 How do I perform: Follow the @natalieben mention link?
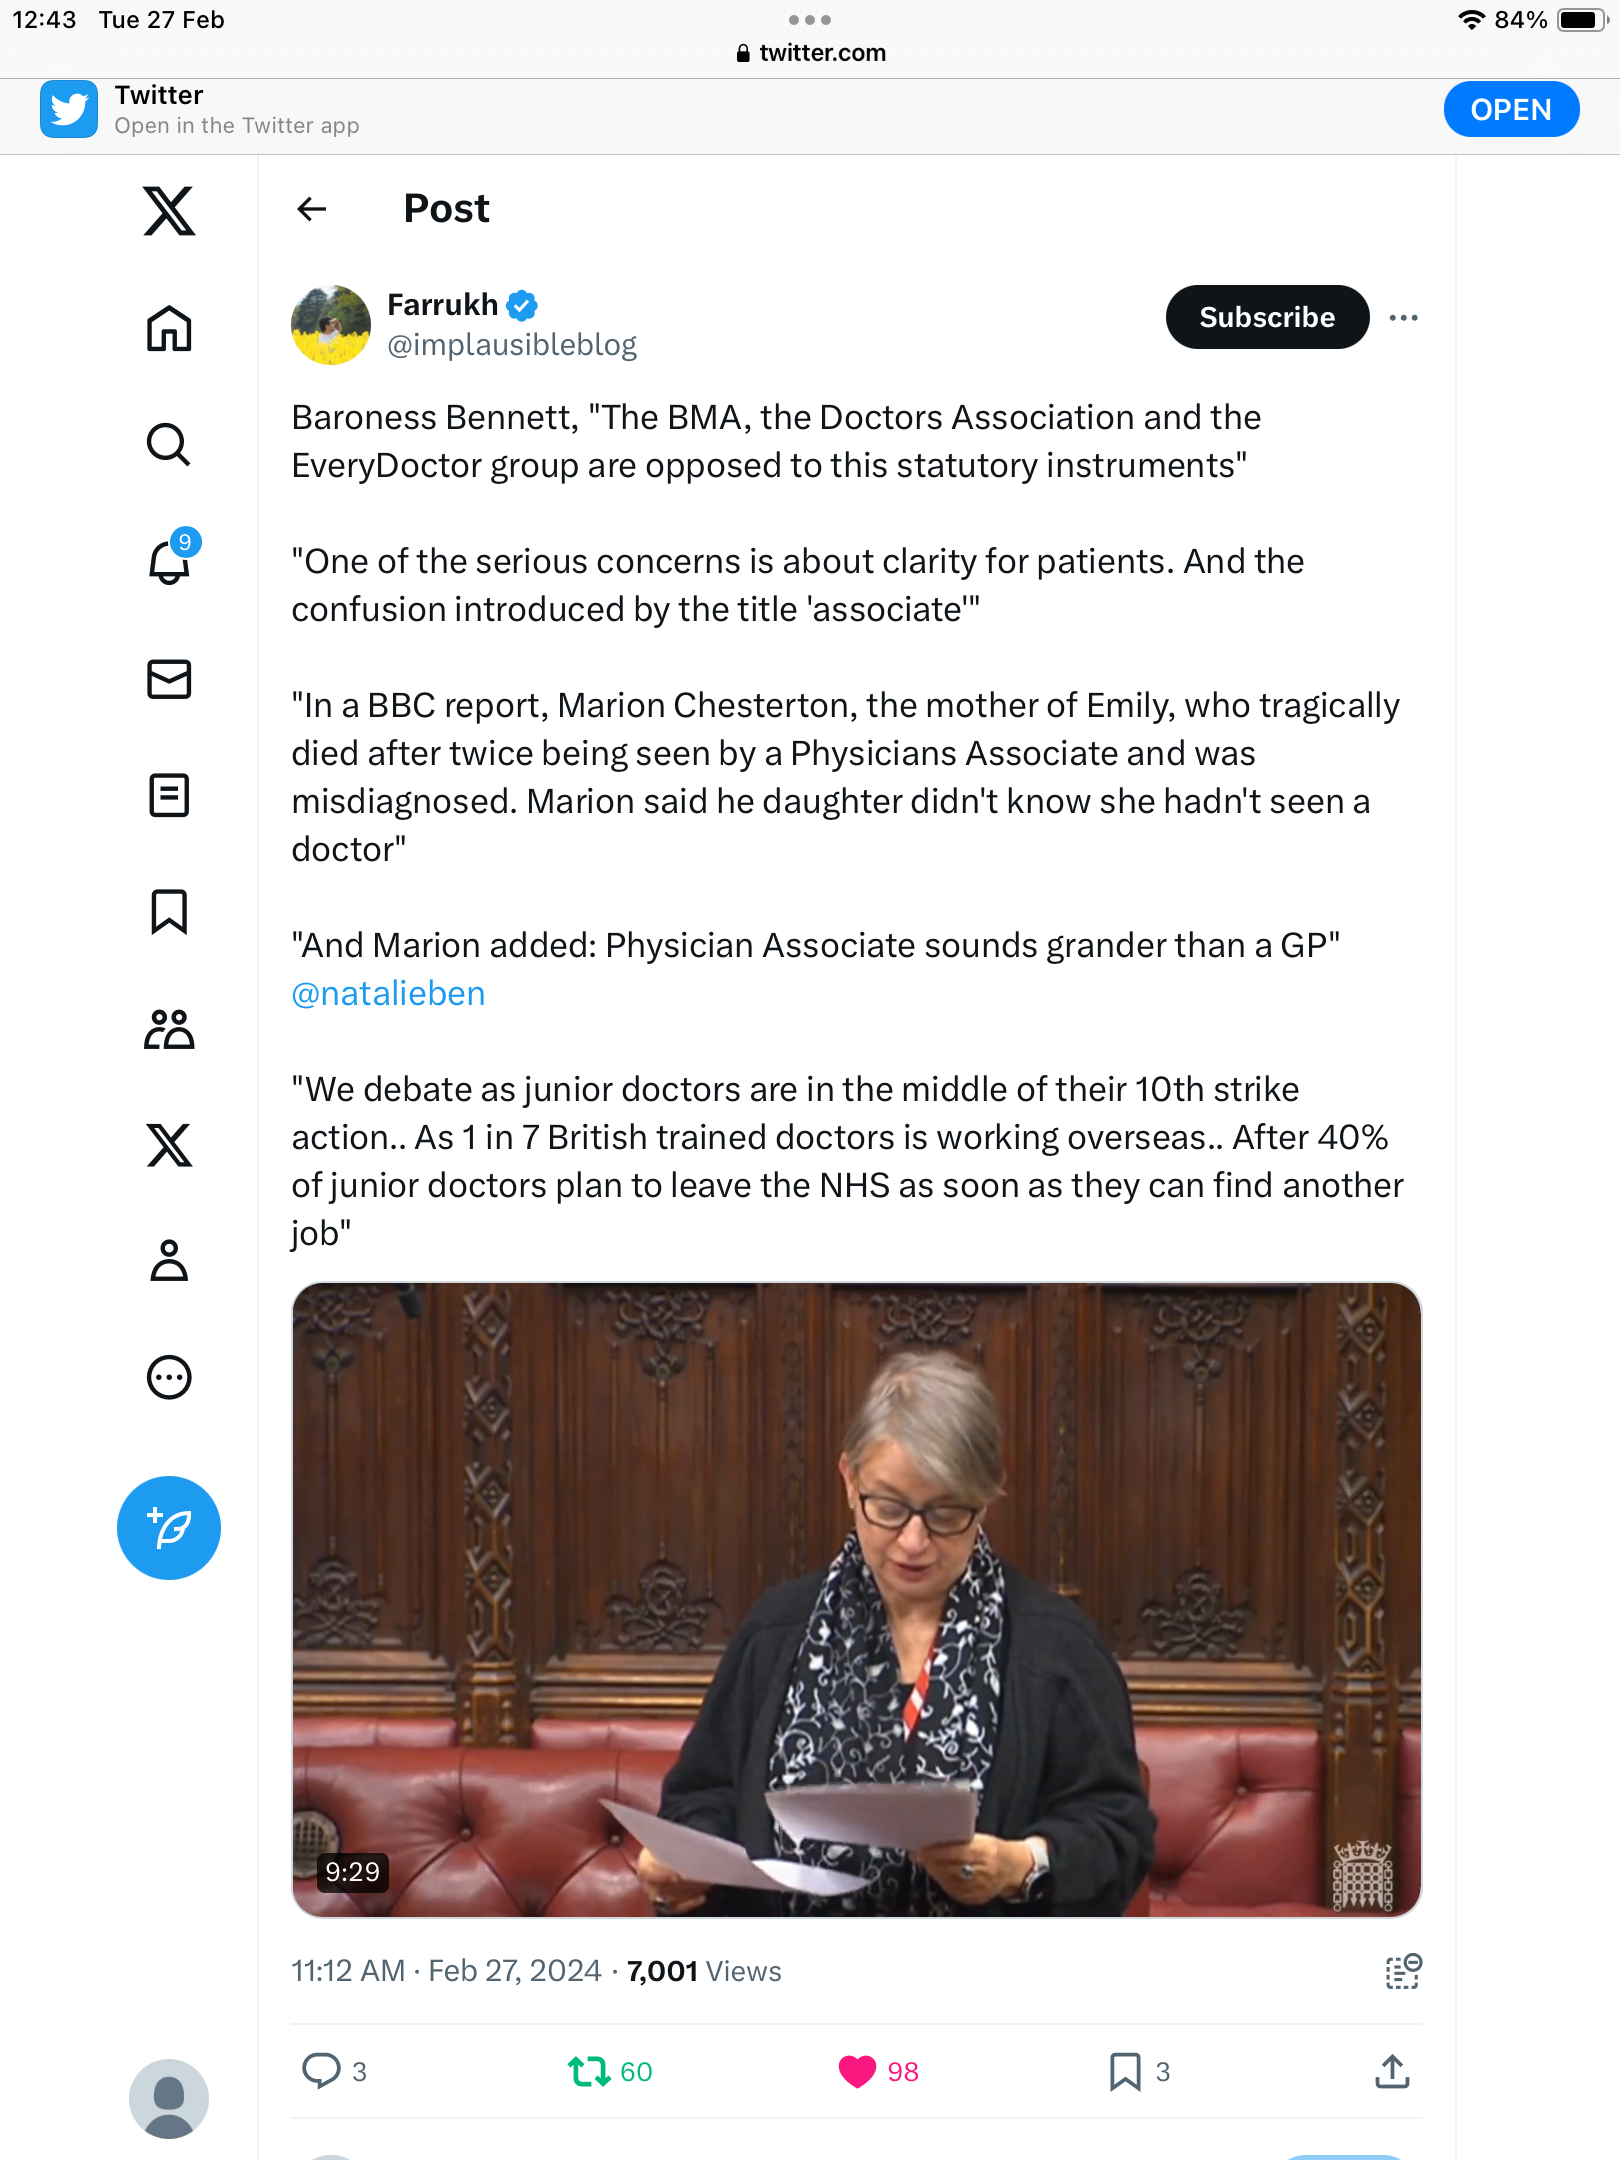[388, 993]
